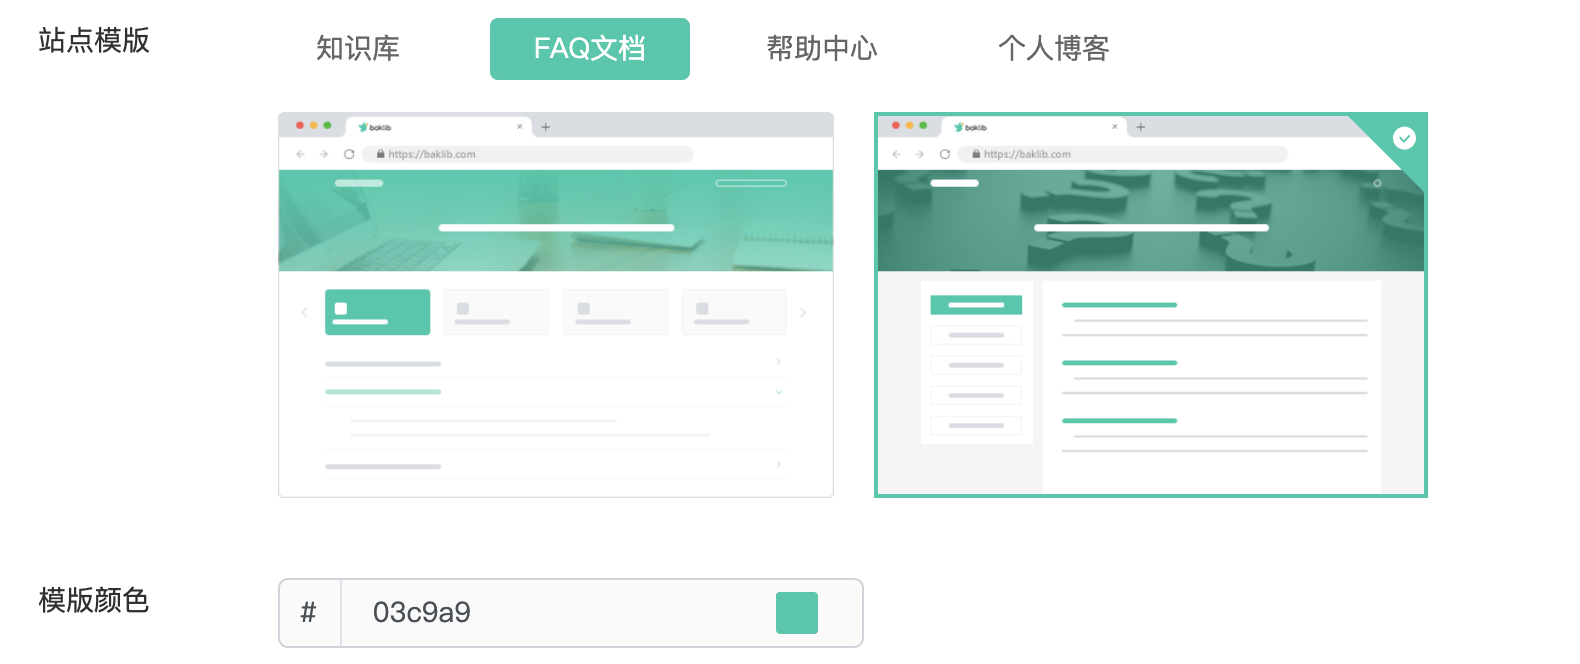Click the # prefix of color field
The width and height of the screenshot is (1580, 664).
309,613
